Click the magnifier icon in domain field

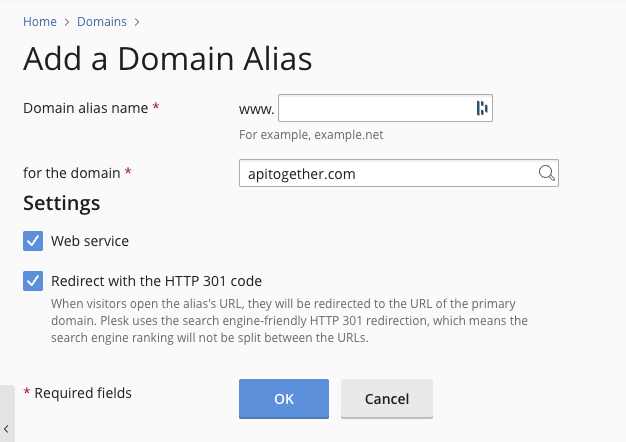546,173
